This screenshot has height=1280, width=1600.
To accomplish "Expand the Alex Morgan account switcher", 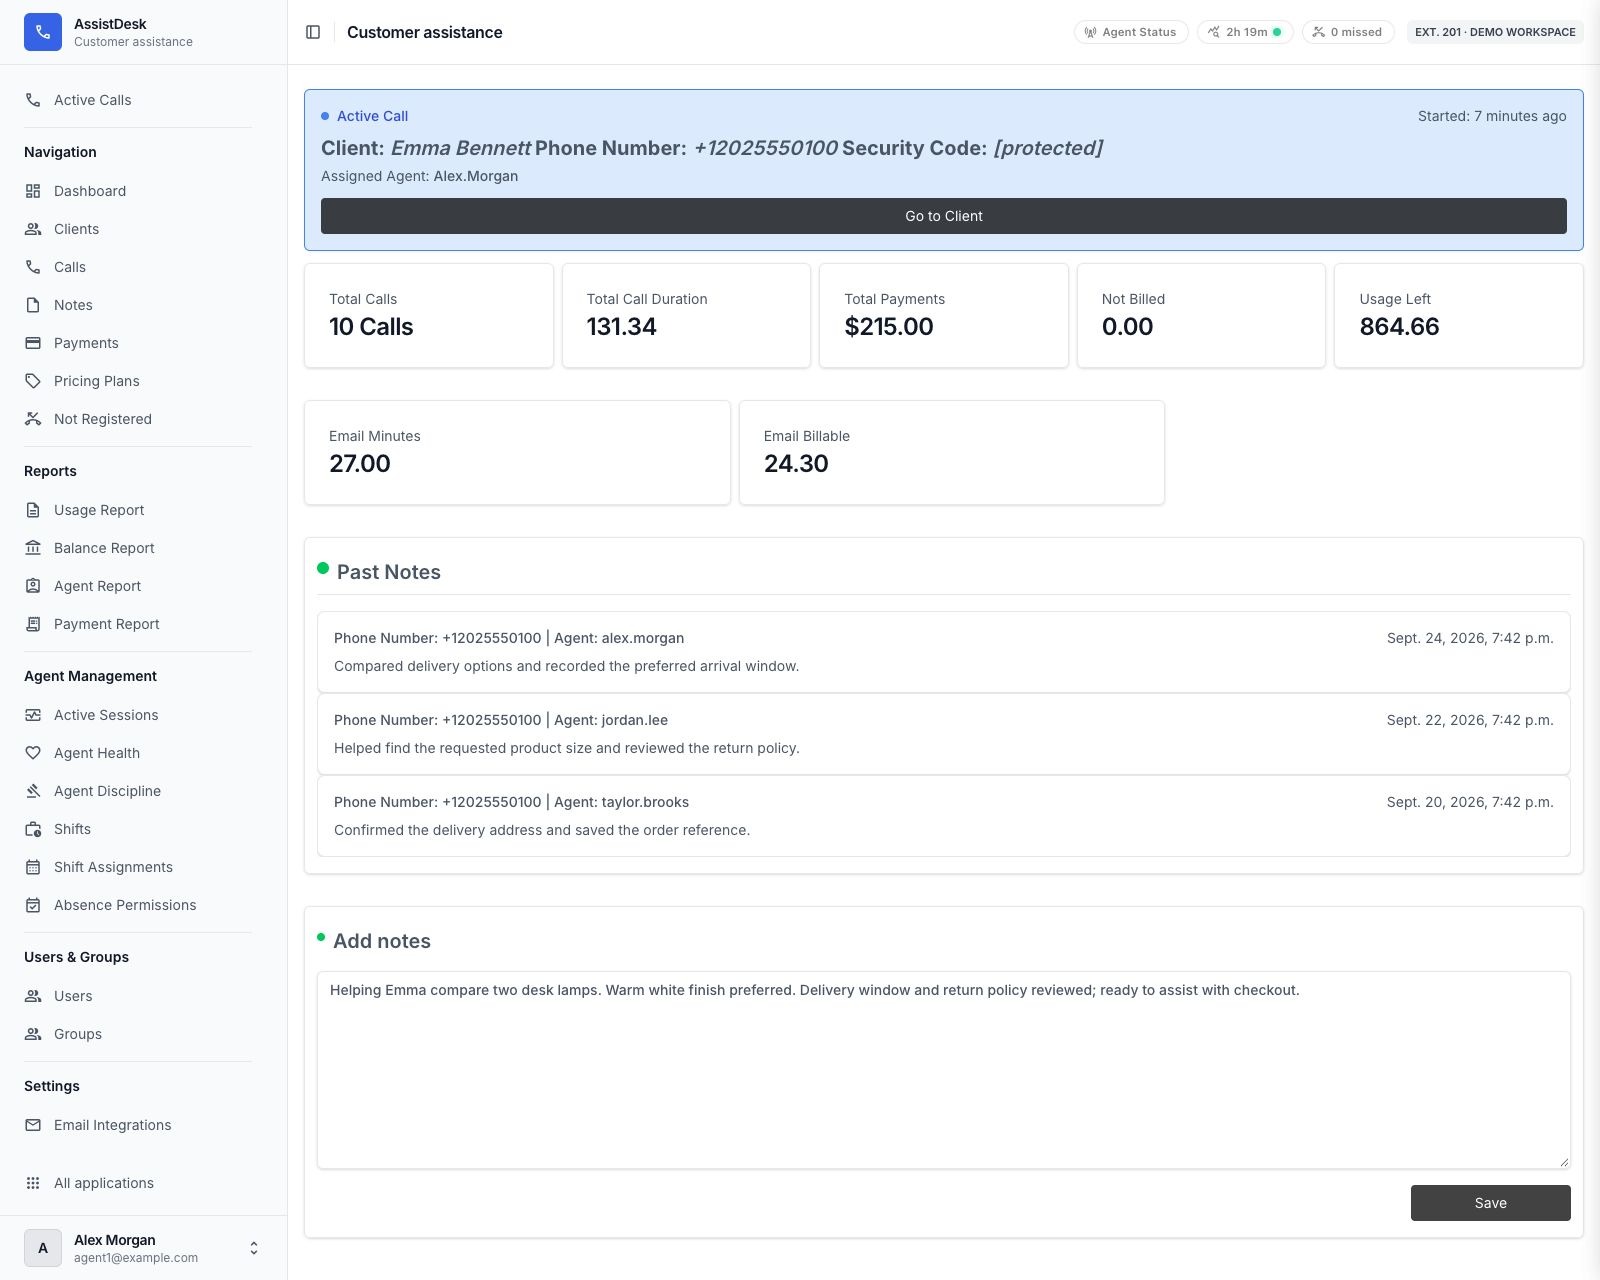I will click(254, 1248).
